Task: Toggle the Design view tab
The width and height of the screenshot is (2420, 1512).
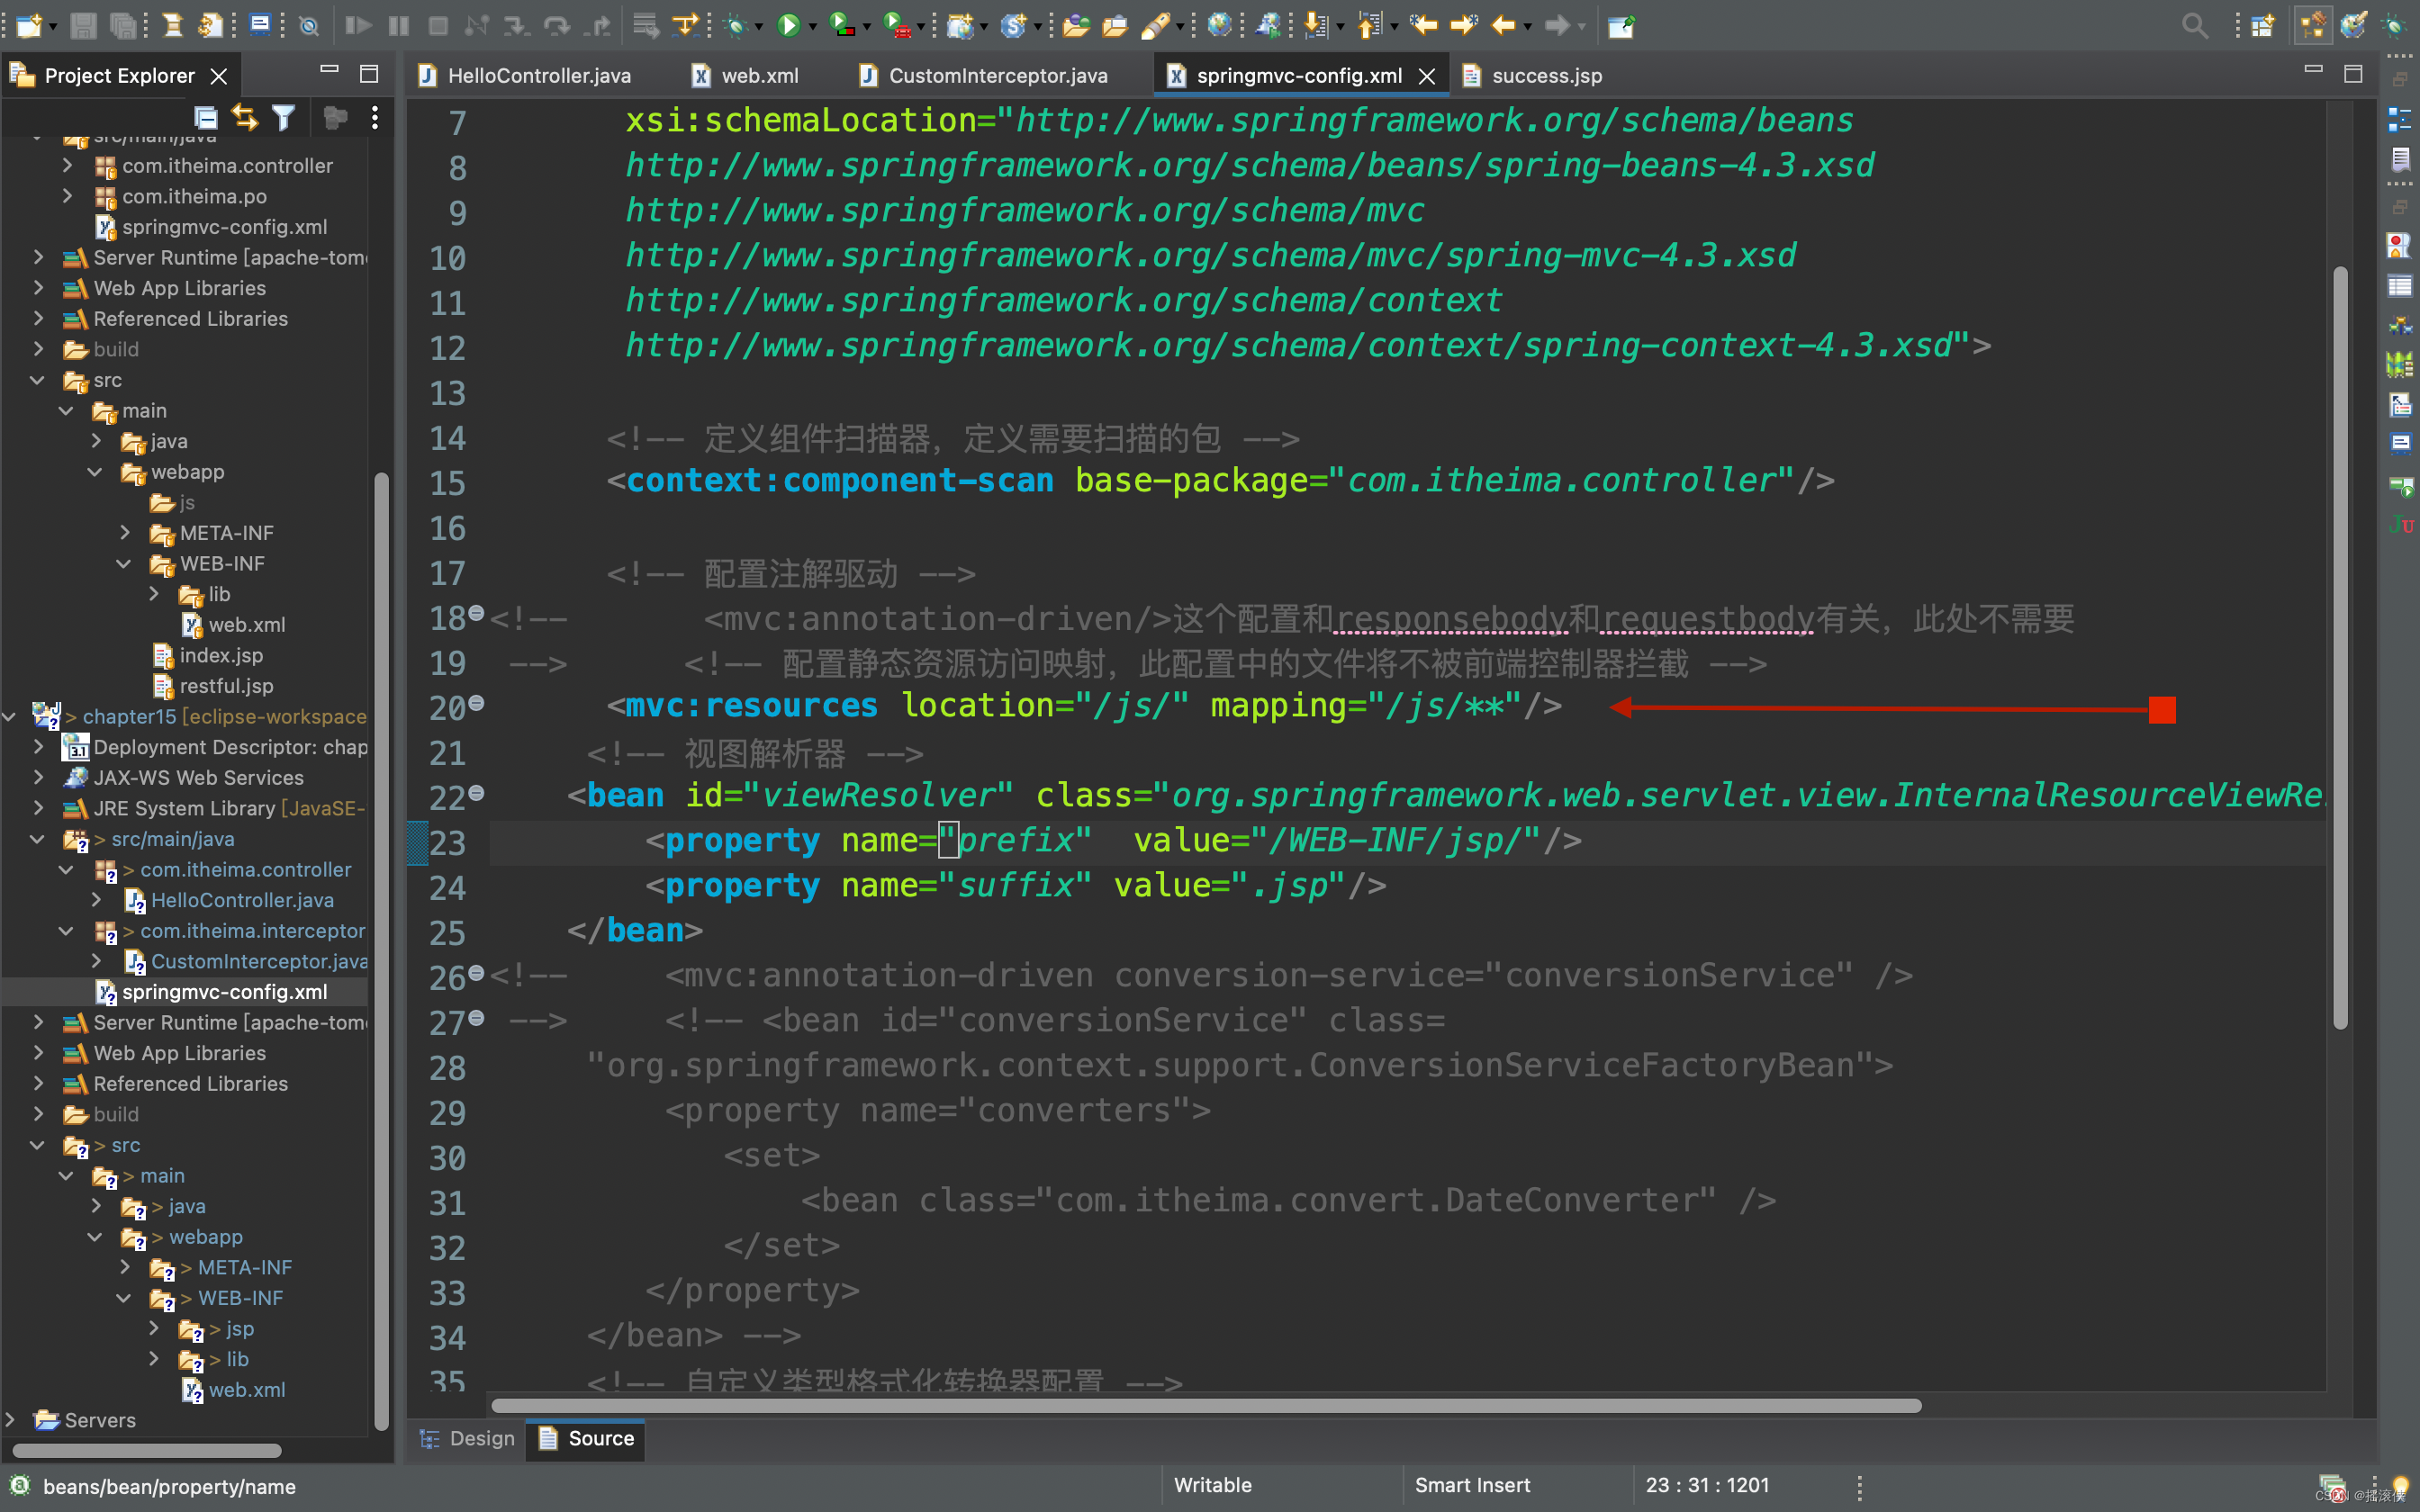Action: click(471, 1439)
